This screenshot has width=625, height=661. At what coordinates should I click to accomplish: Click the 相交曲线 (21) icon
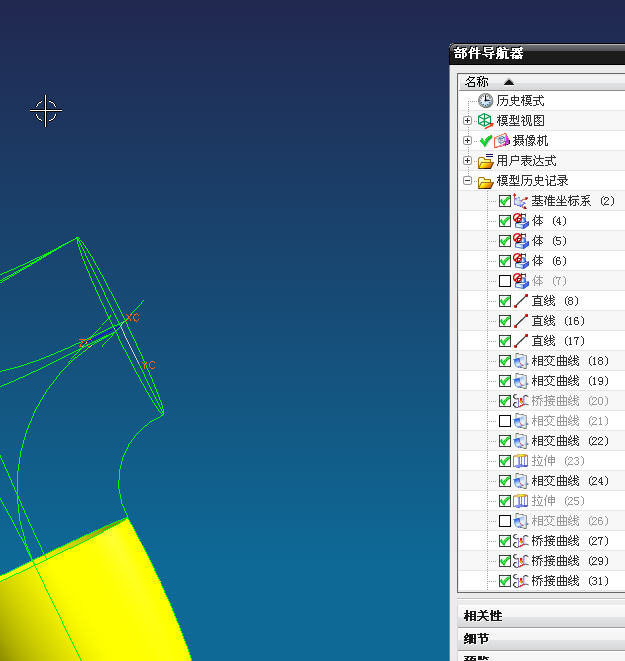coord(520,421)
